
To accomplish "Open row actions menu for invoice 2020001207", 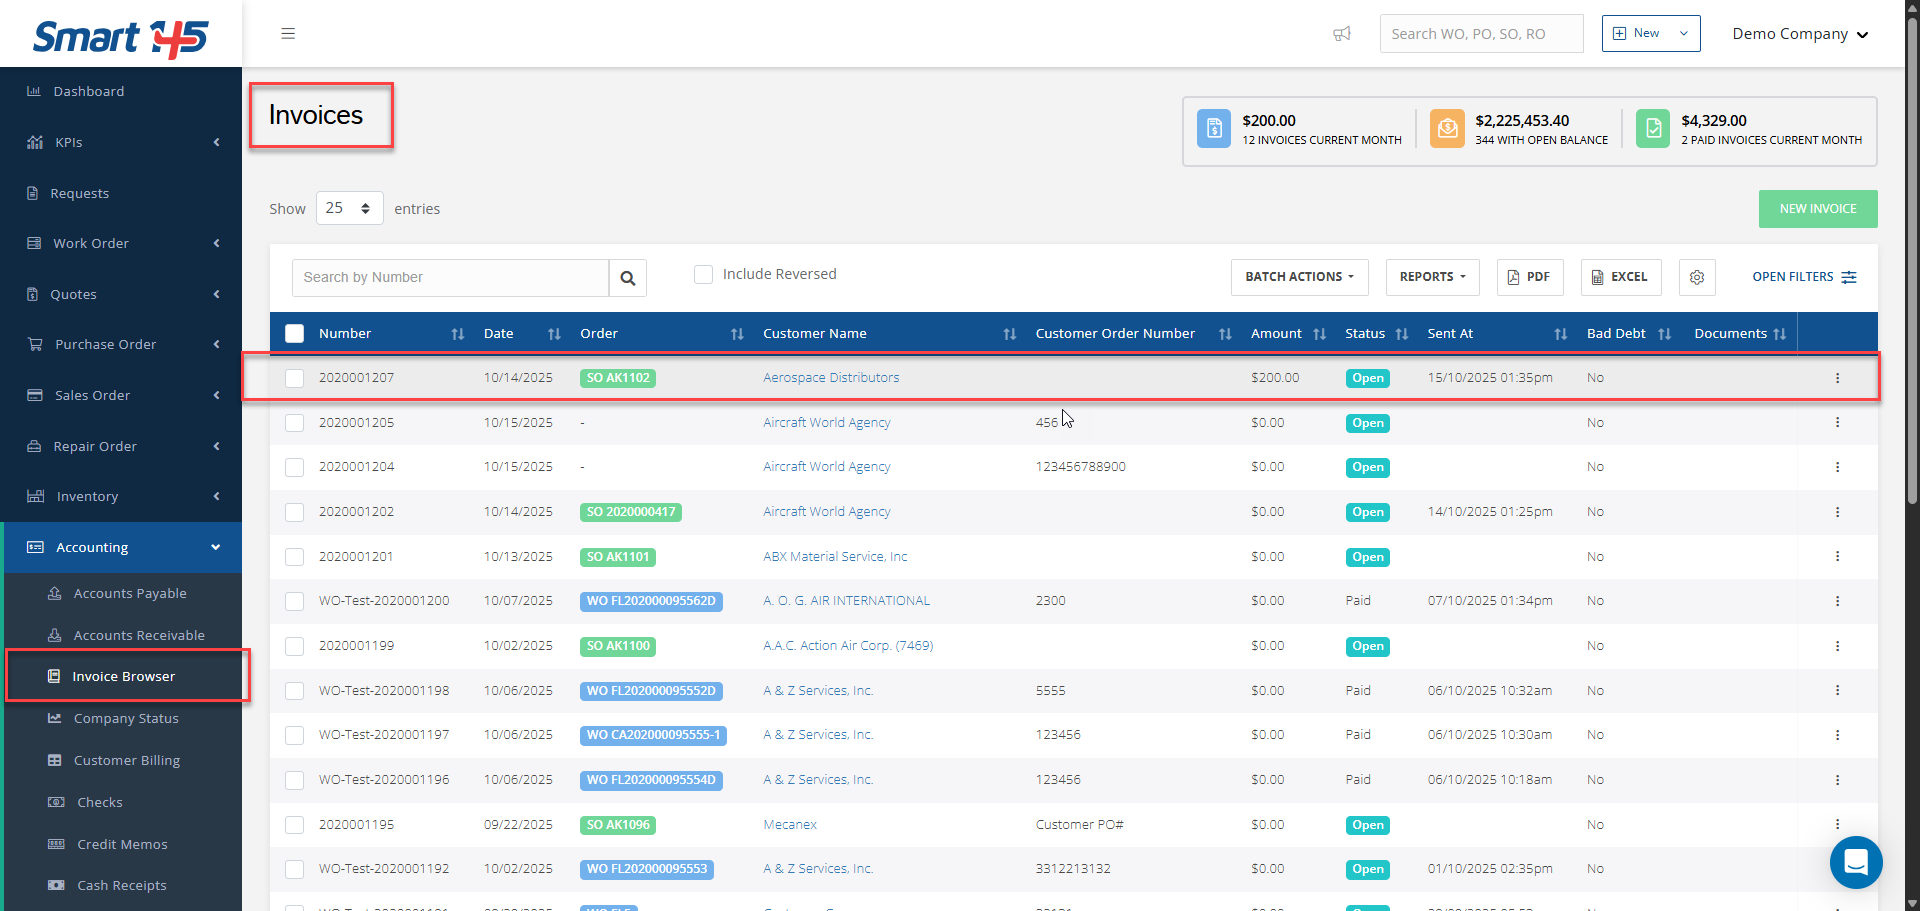I will [x=1837, y=378].
